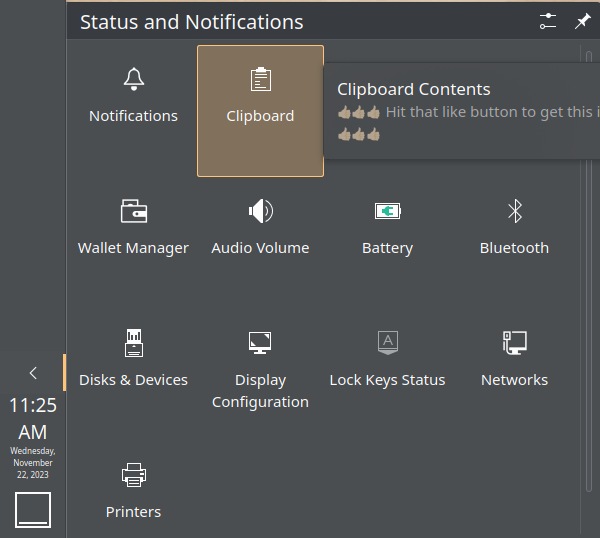Click the Disks & Devices label

134,380
